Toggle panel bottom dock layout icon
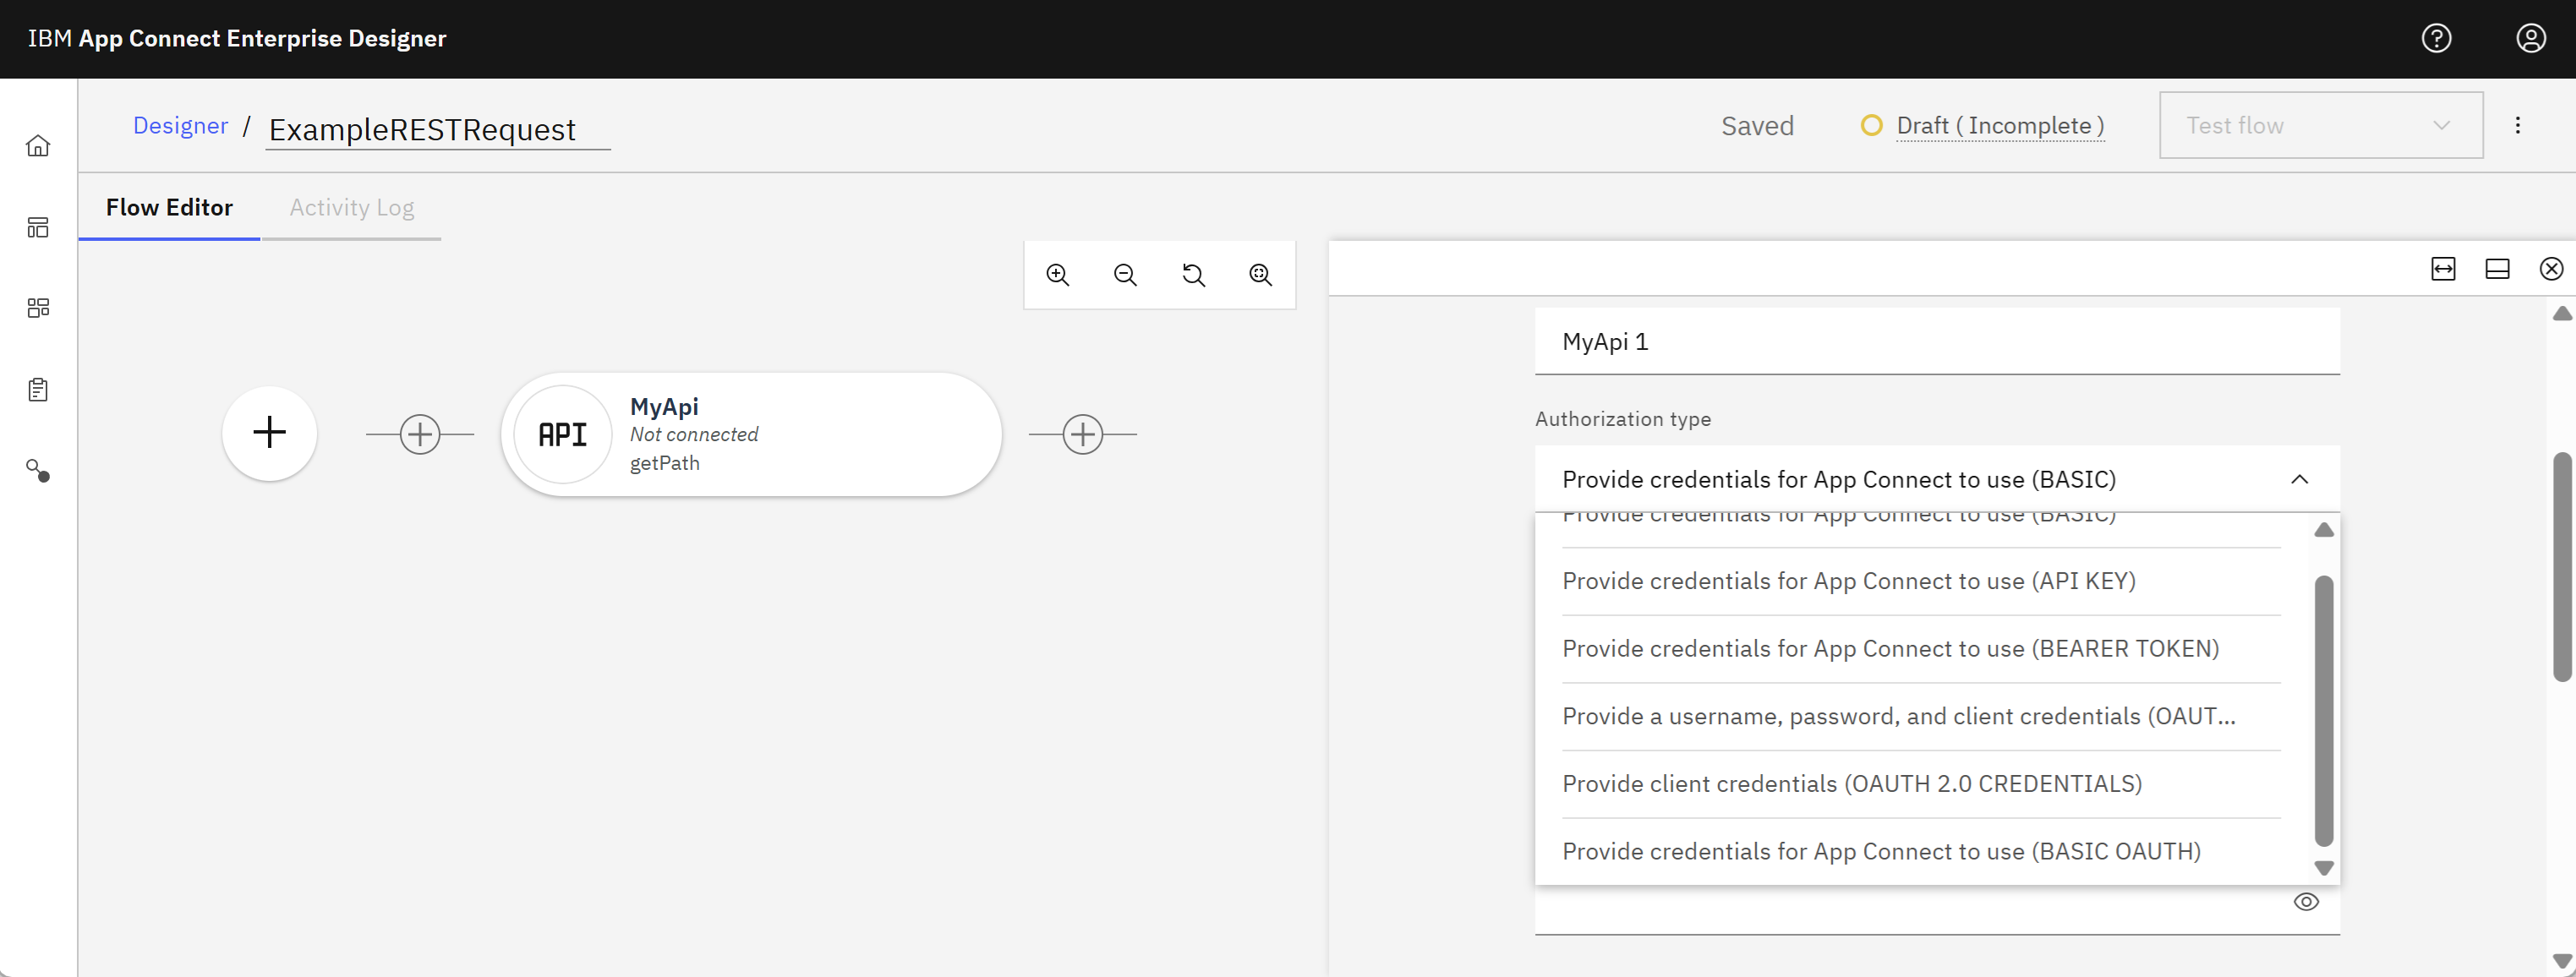 (2497, 269)
